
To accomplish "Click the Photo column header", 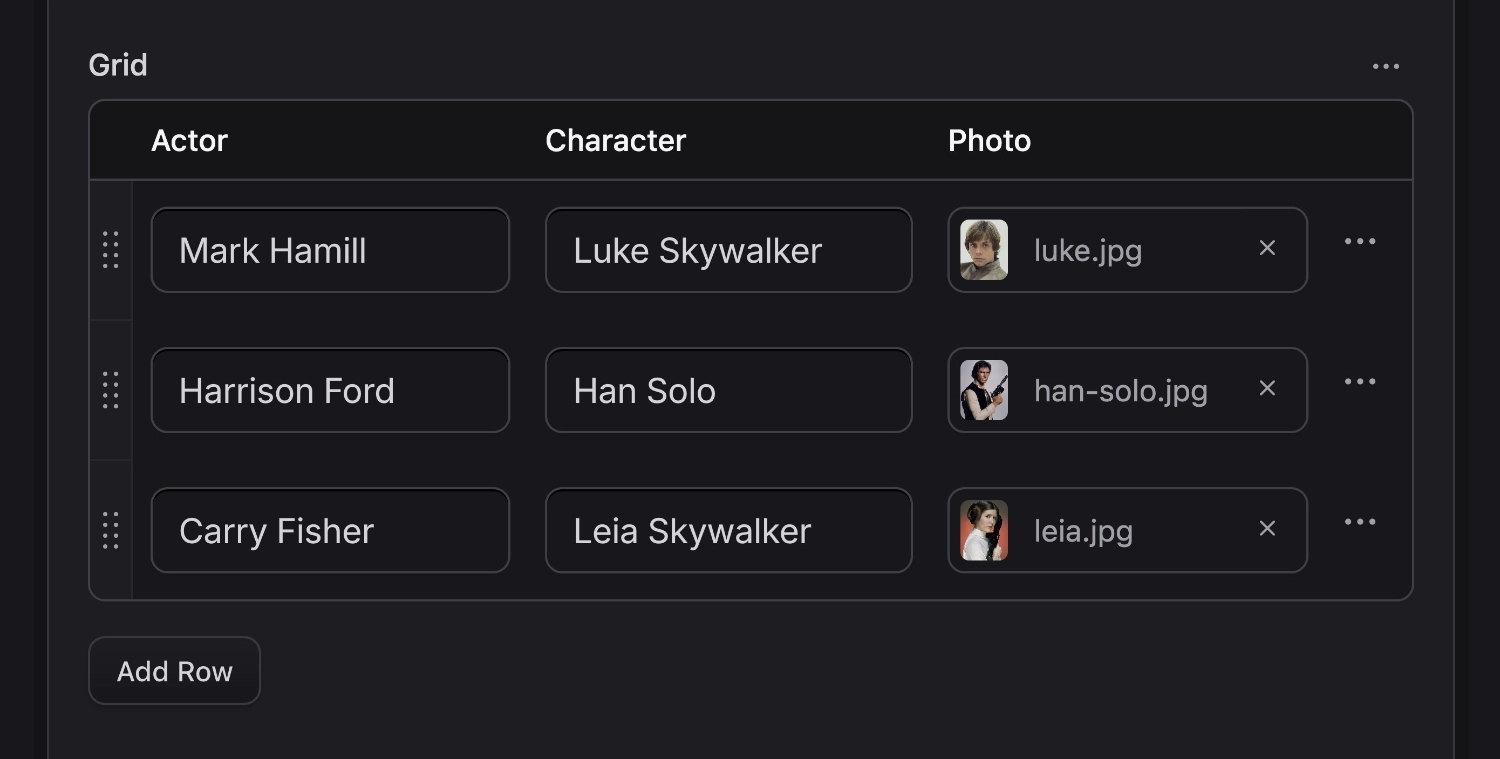I will click(989, 140).
